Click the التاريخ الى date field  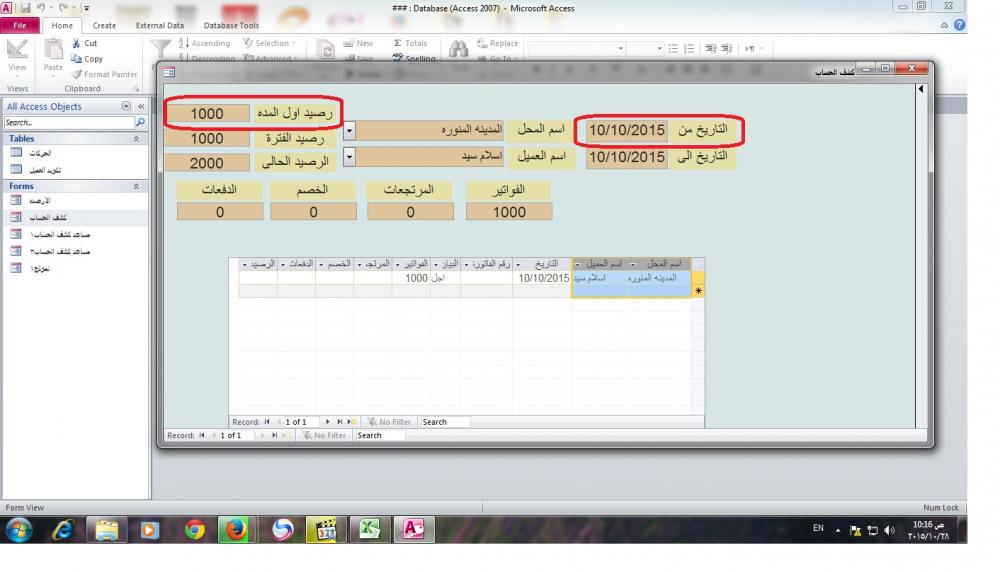pos(627,157)
